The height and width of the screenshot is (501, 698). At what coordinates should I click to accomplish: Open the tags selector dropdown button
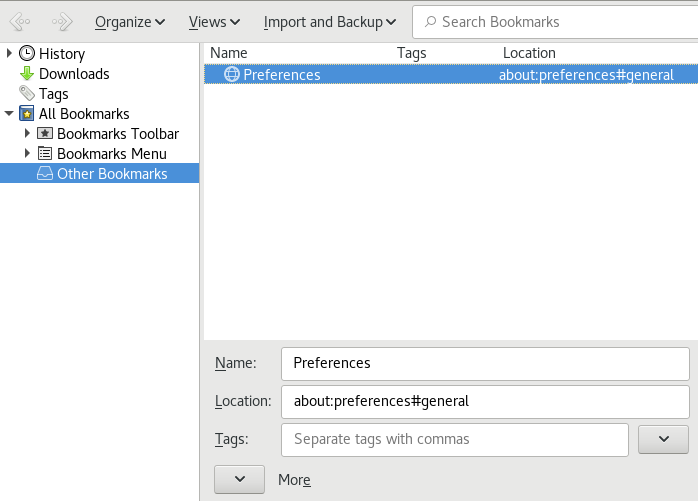663,439
